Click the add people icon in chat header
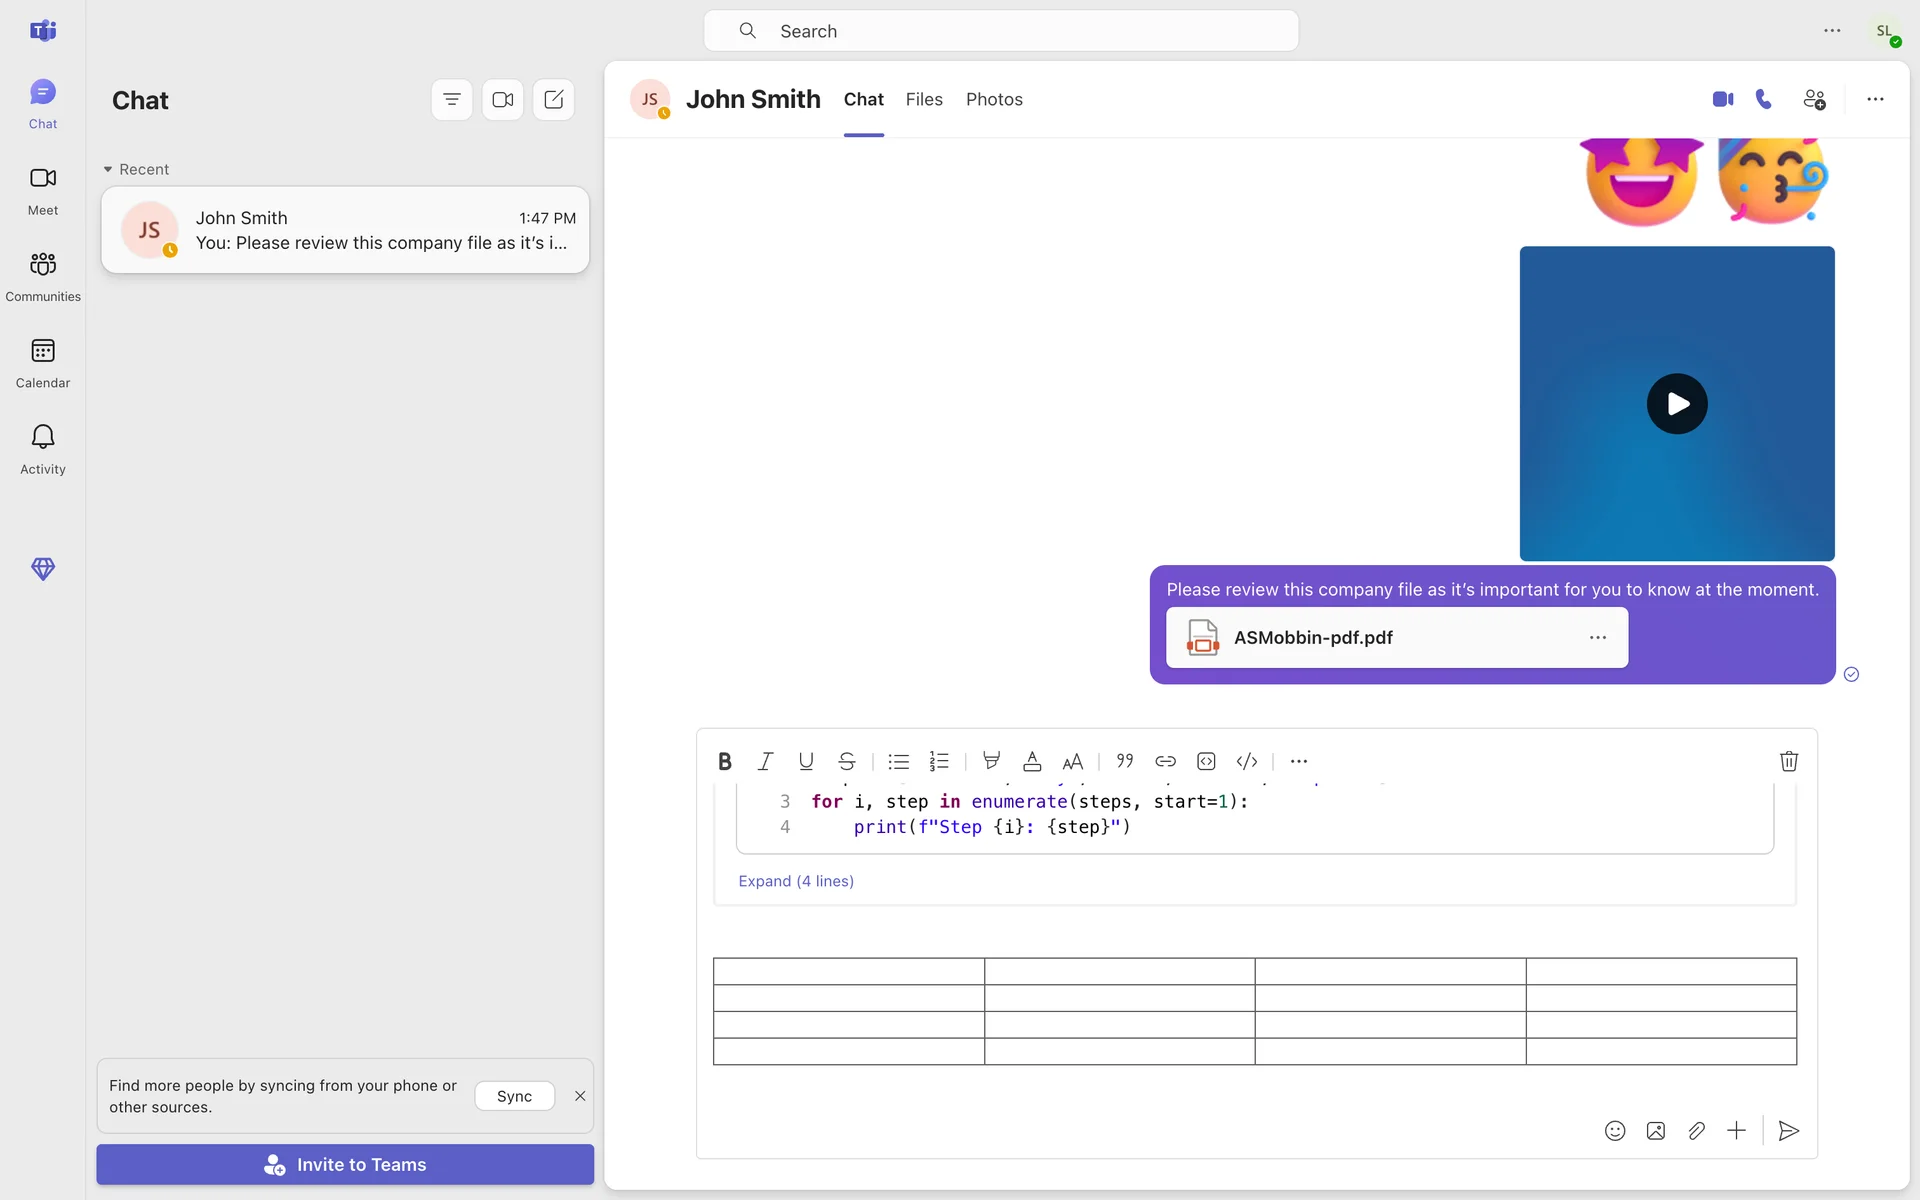 [1814, 99]
